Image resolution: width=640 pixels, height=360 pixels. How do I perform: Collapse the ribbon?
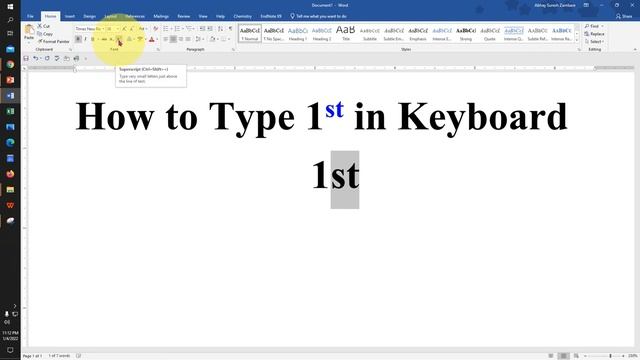[635, 49]
